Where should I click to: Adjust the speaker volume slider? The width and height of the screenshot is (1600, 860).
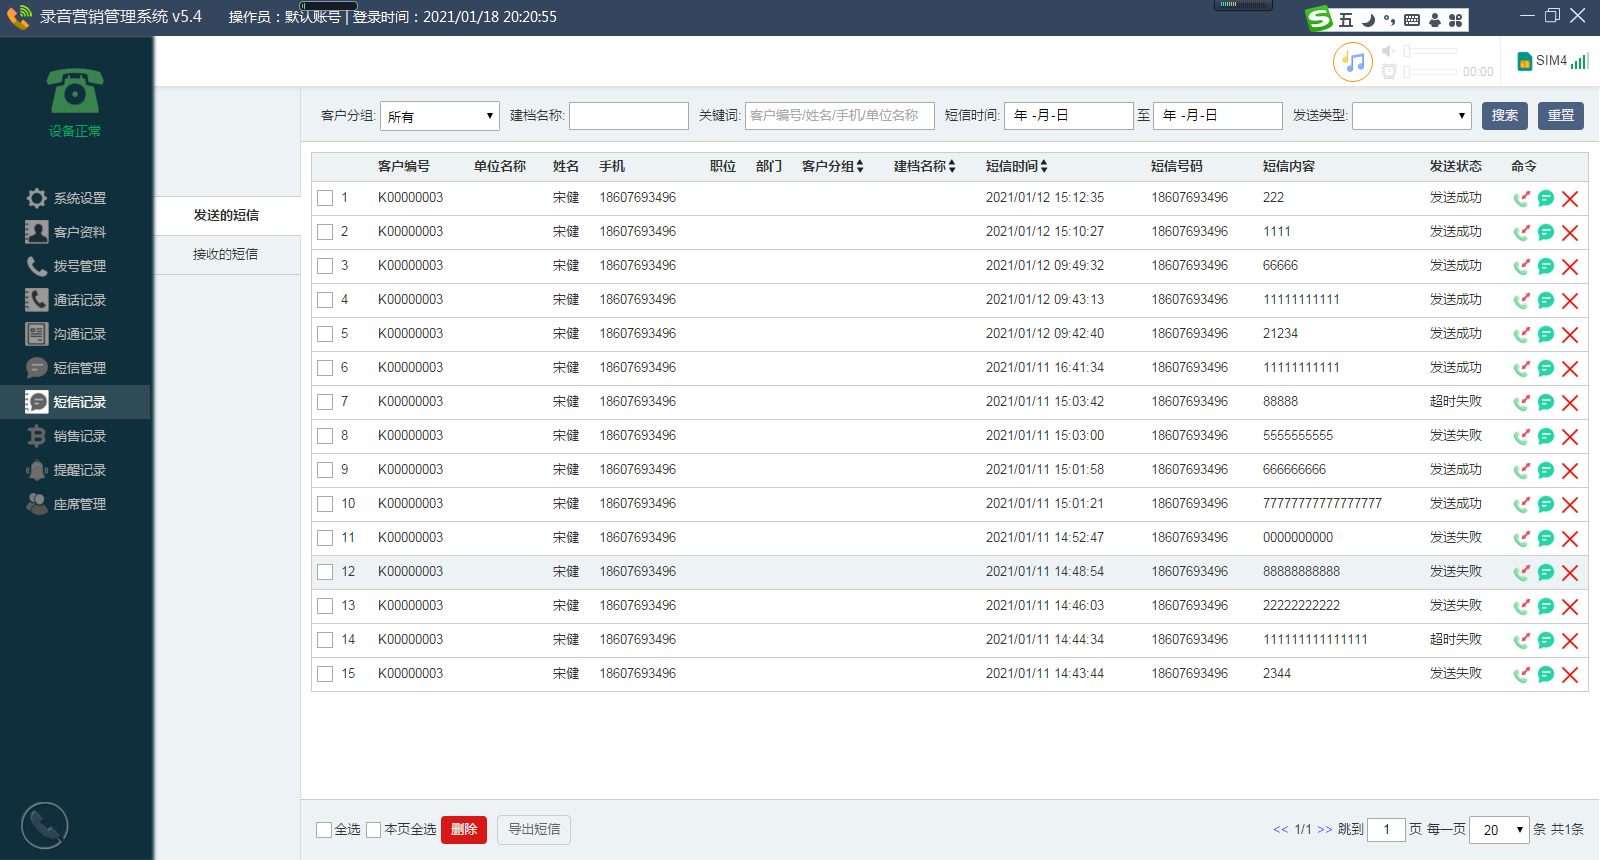1432,51
